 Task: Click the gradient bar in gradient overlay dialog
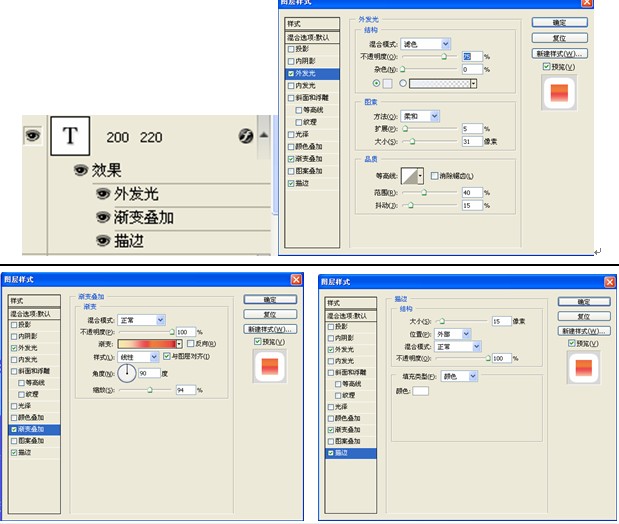(150, 343)
